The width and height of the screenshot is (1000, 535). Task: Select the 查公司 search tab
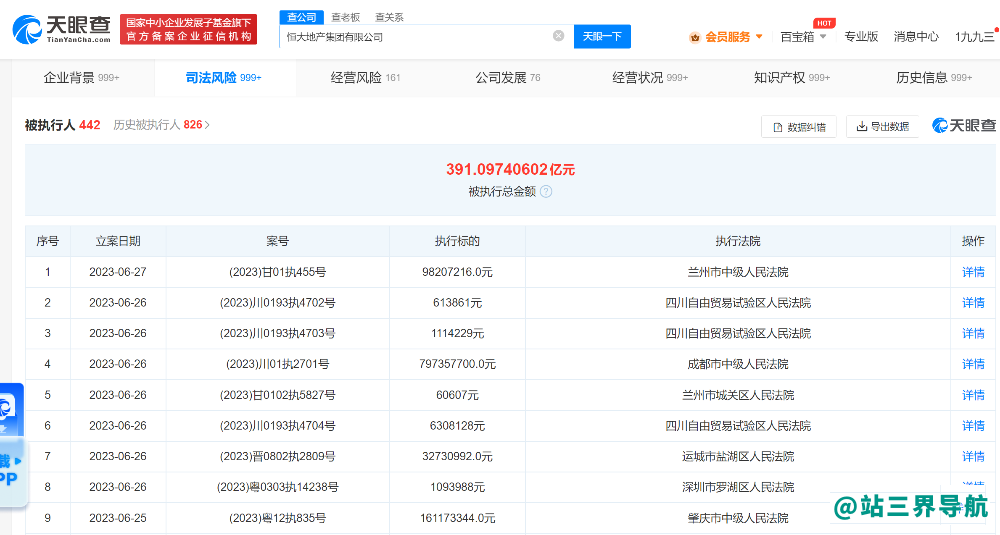(x=302, y=17)
